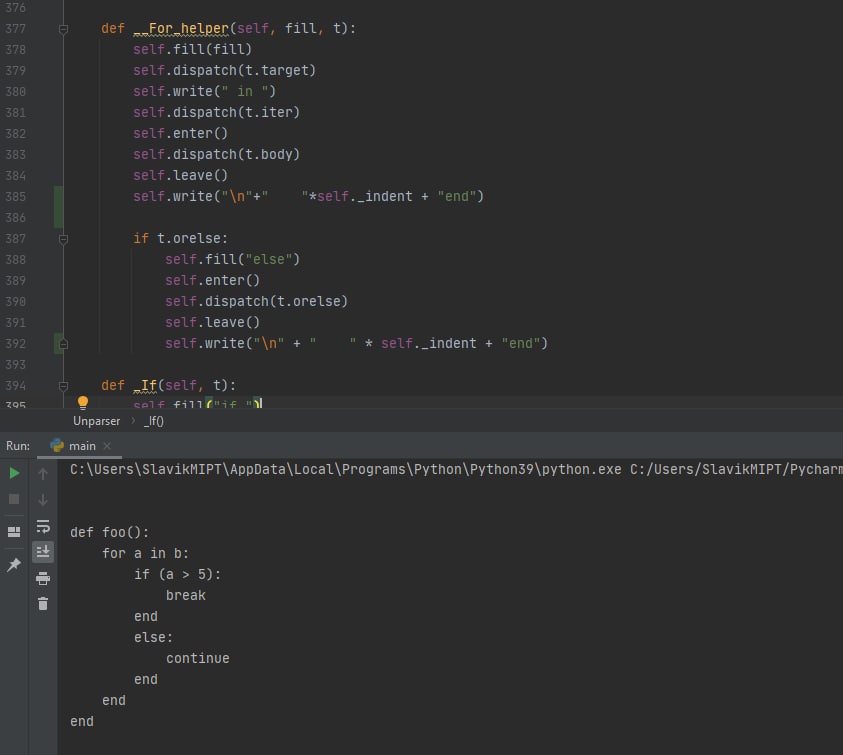Viewport: 843px width, 755px height.
Task: Click 'if t.orelse:' code line
Action: point(181,239)
